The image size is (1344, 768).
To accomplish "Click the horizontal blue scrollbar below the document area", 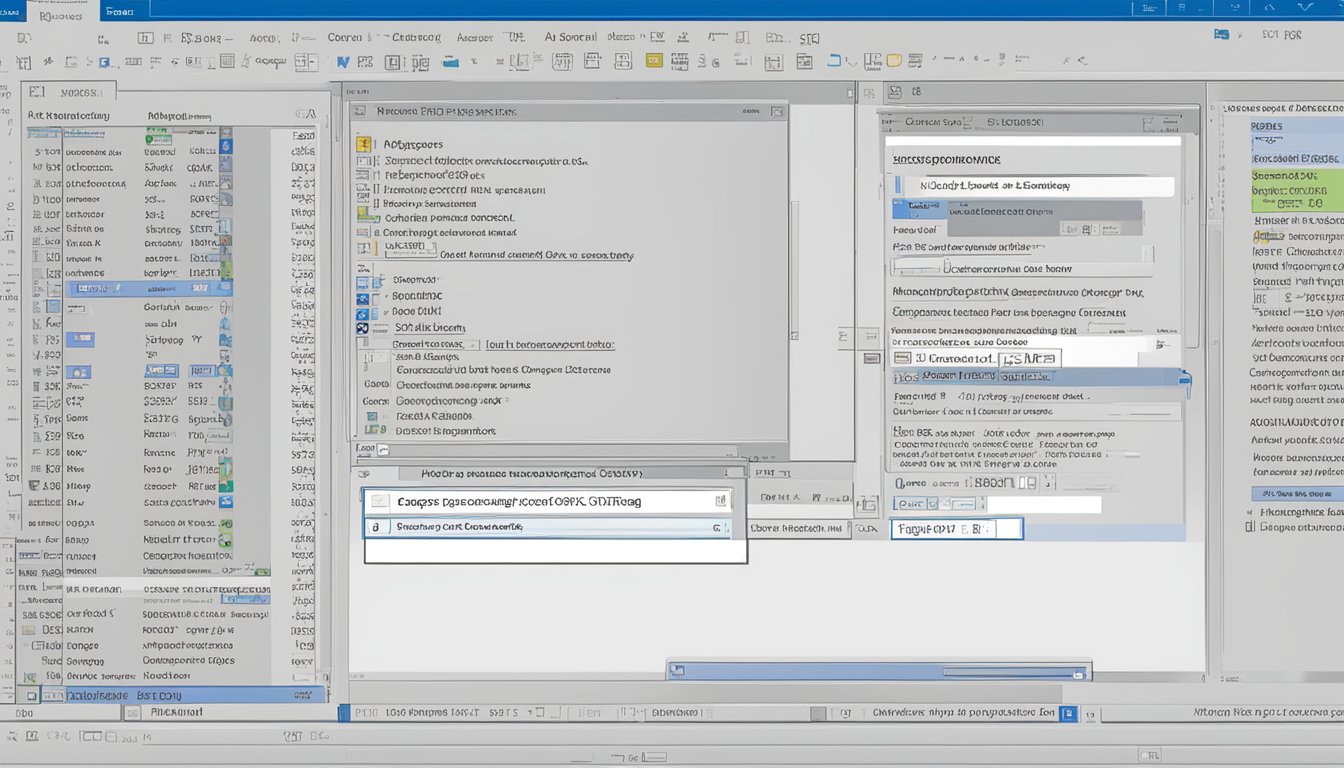I will (879, 671).
